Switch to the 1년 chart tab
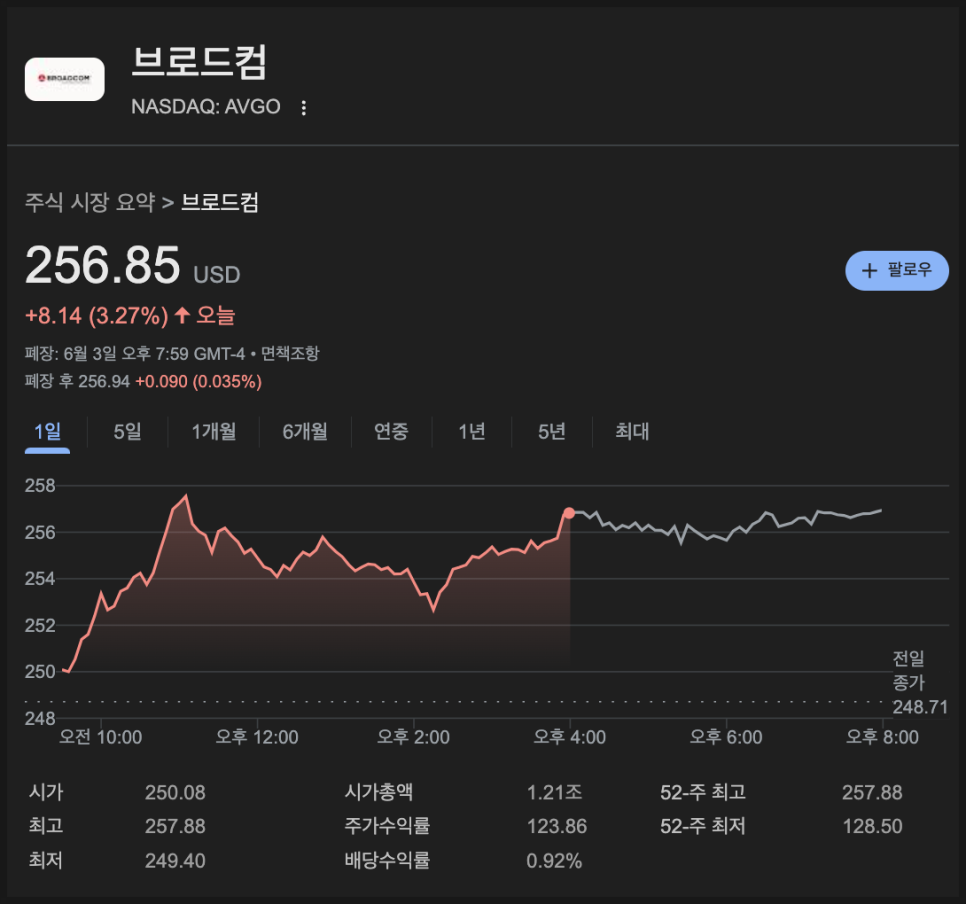 [472, 431]
